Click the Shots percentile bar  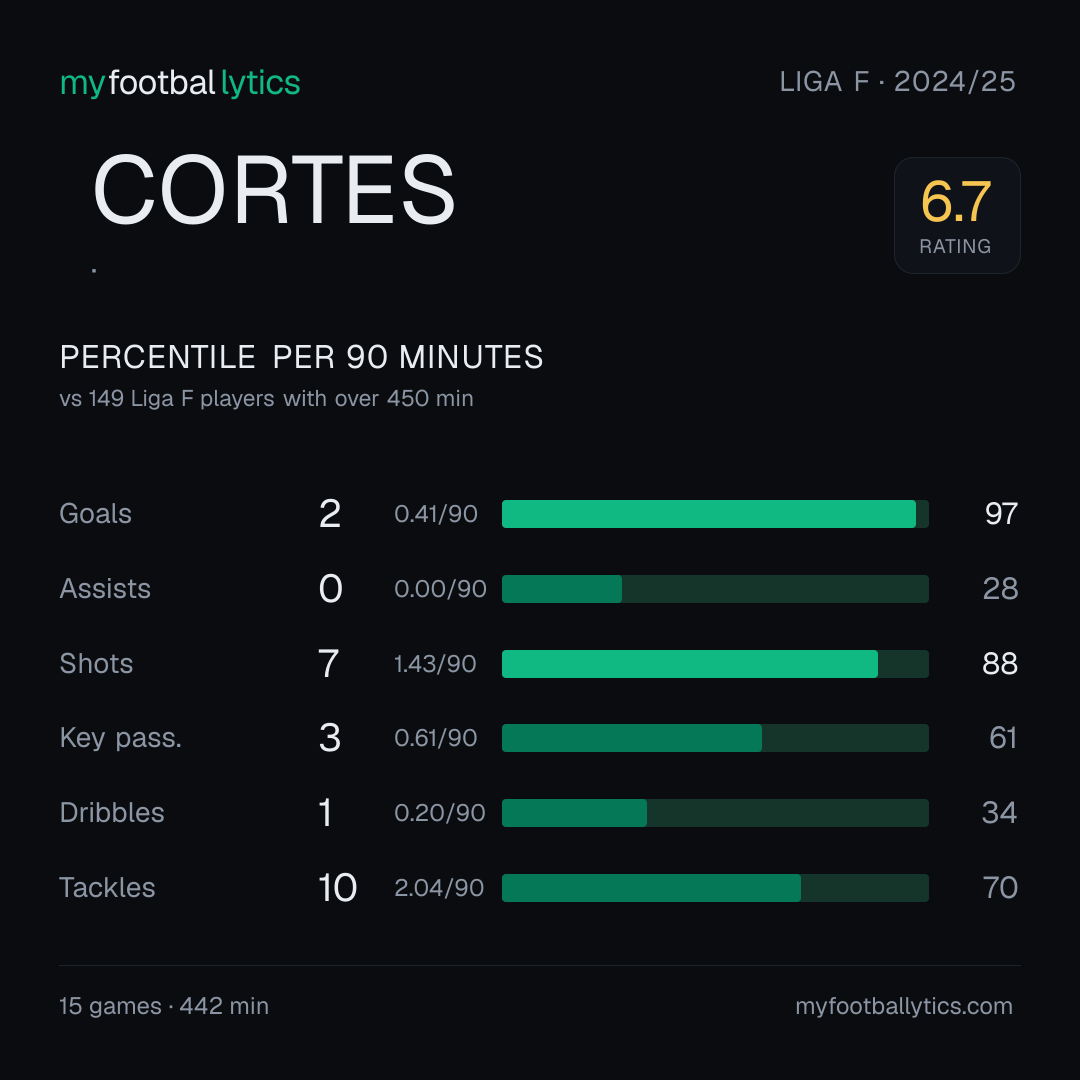(x=715, y=664)
